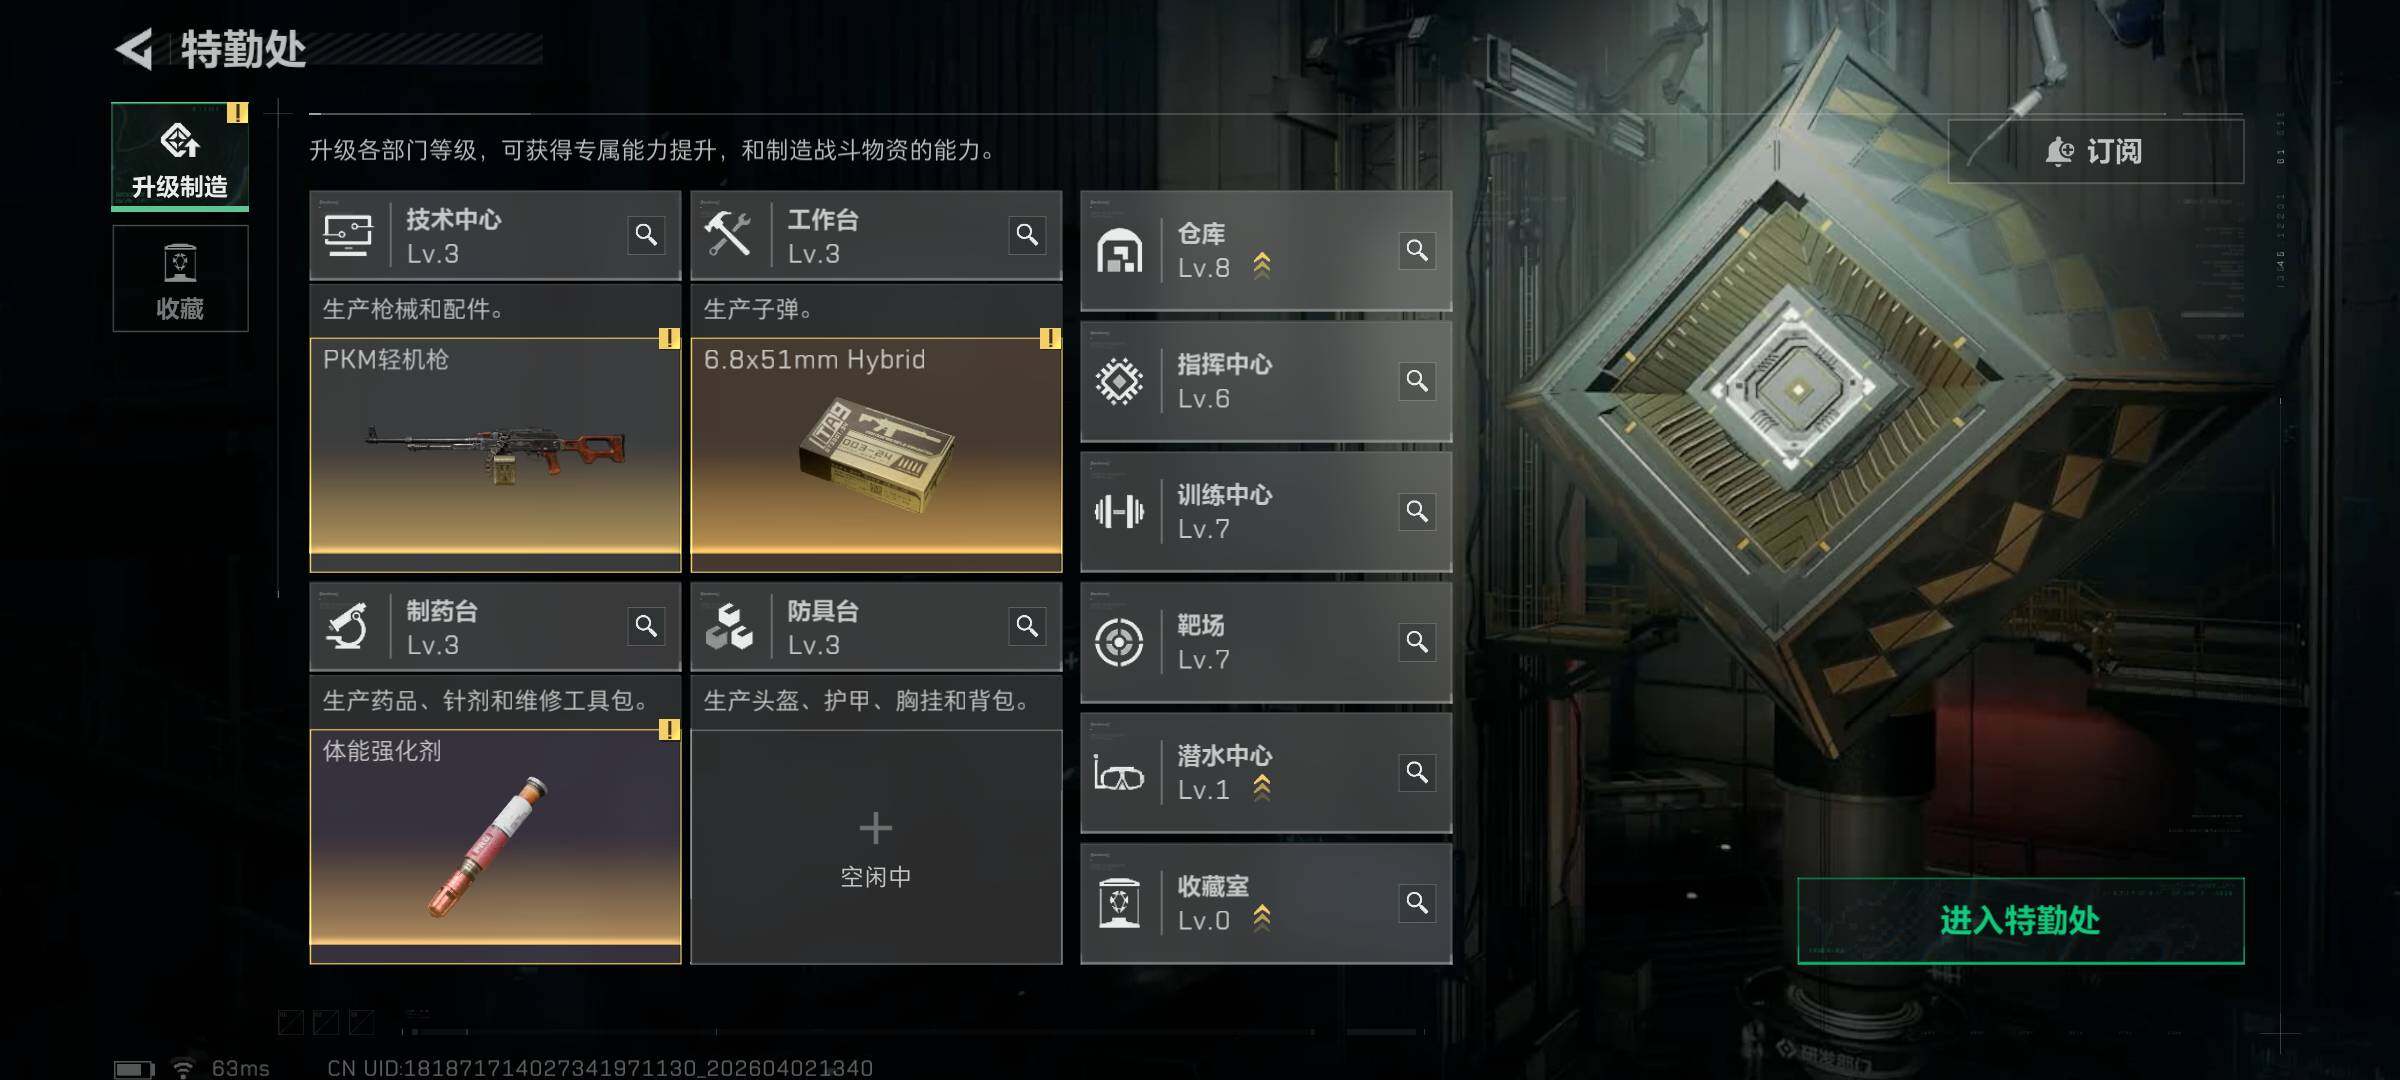Image resolution: width=2400 pixels, height=1080 pixels.
Task: View 靶场 details via magnifier icon
Action: (1417, 642)
